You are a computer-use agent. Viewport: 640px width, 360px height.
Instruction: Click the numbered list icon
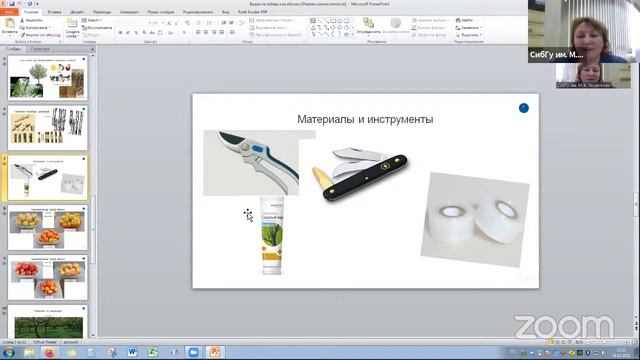click(210, 23)
